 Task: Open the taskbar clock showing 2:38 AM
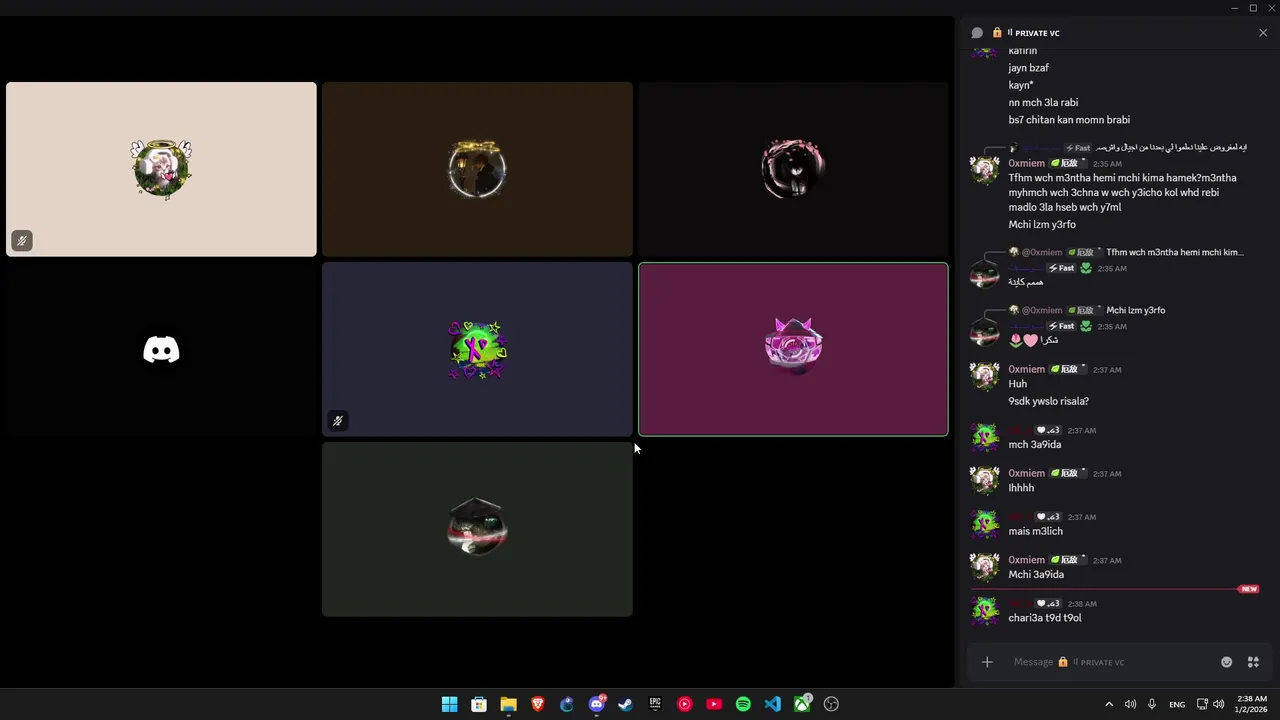click(x=1252, y=704)
